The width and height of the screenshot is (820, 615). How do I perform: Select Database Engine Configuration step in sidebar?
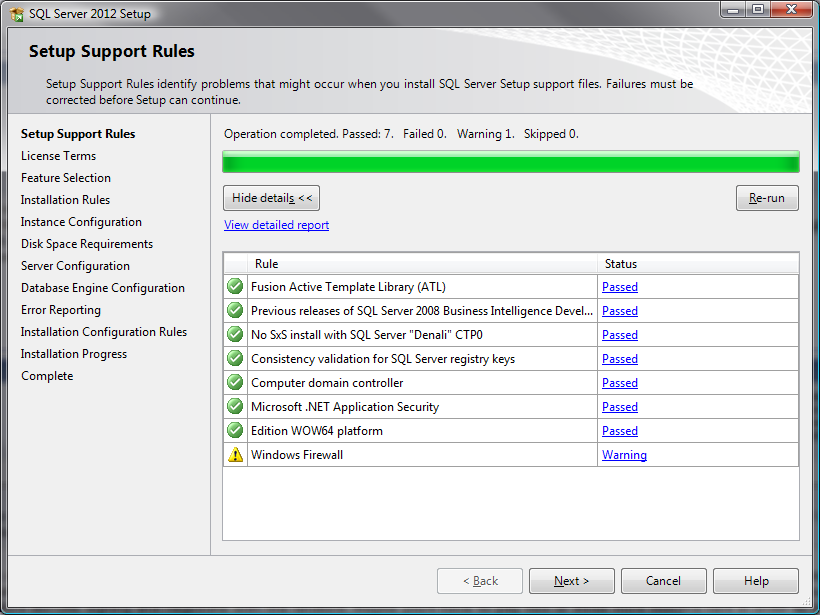(x=103, y=288)
